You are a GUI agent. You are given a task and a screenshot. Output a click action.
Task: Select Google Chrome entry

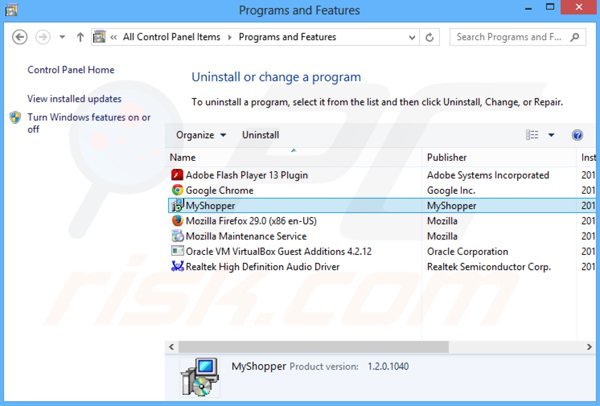(220, 191)
